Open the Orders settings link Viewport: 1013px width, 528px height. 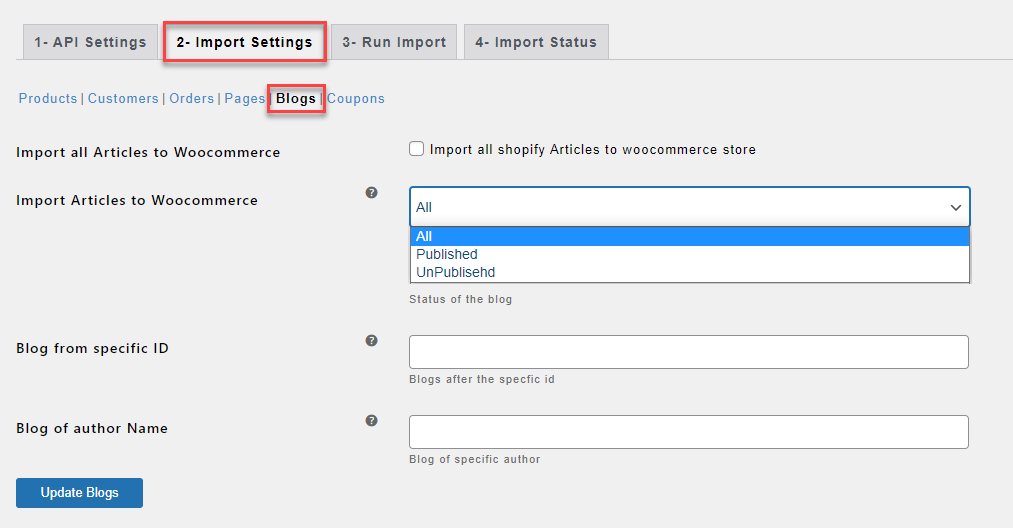point(192,98)
